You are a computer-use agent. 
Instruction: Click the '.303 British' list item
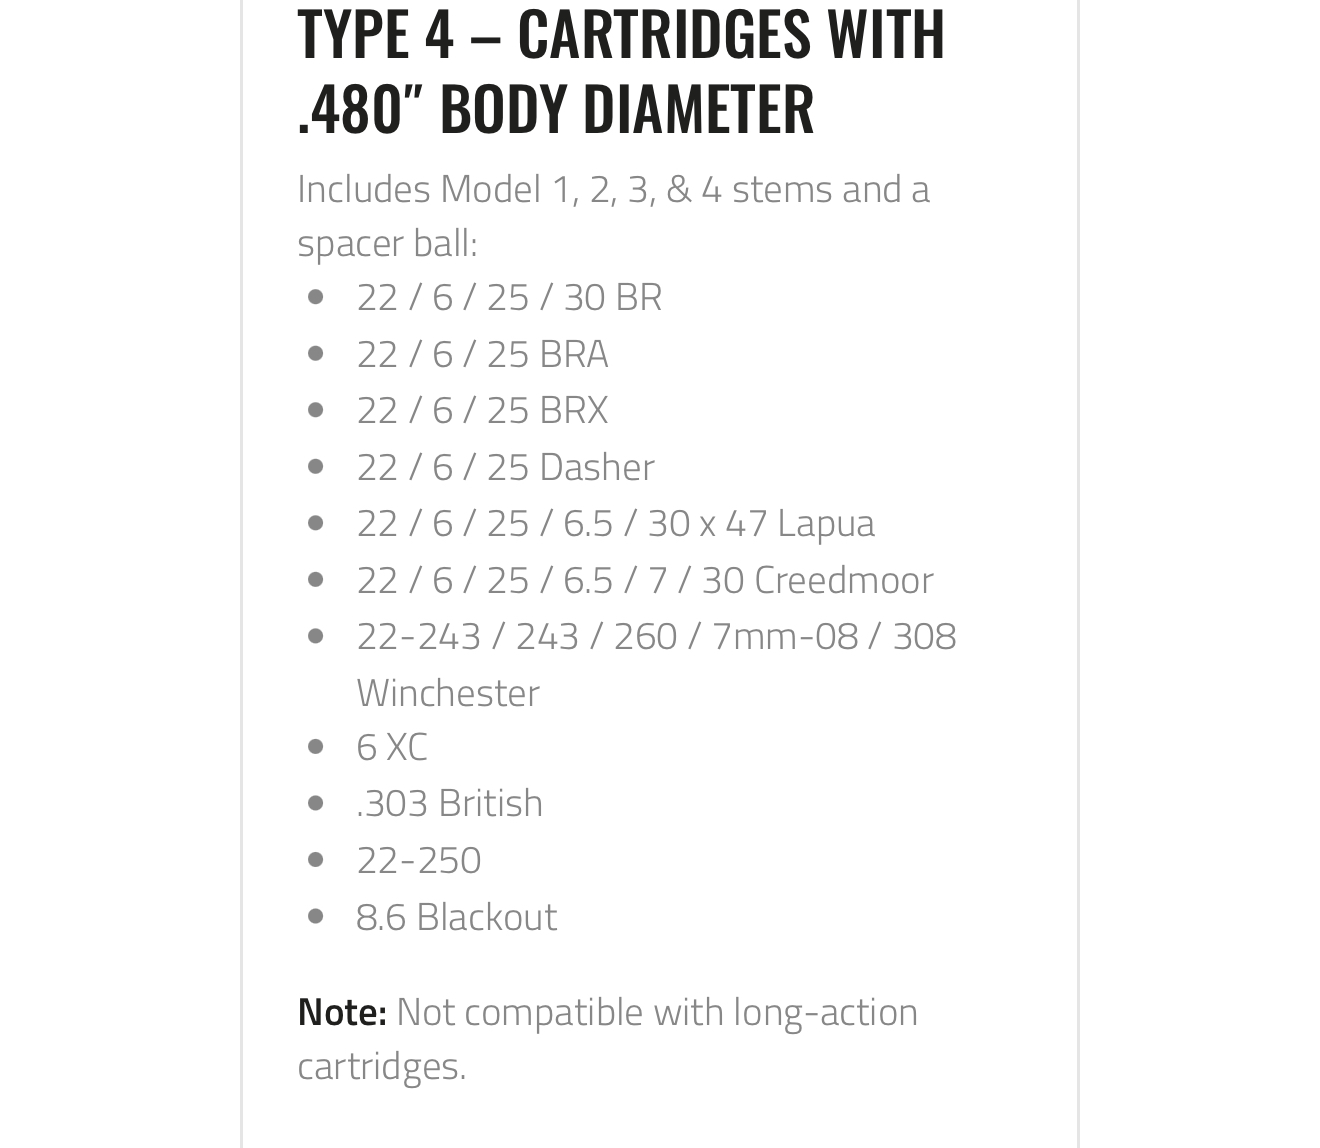point(449,803)
